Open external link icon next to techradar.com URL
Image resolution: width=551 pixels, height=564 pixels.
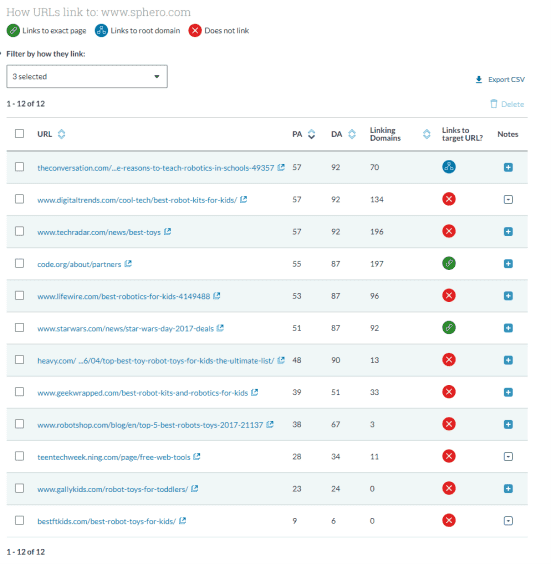pyautogui.click(x=167, y=232)
